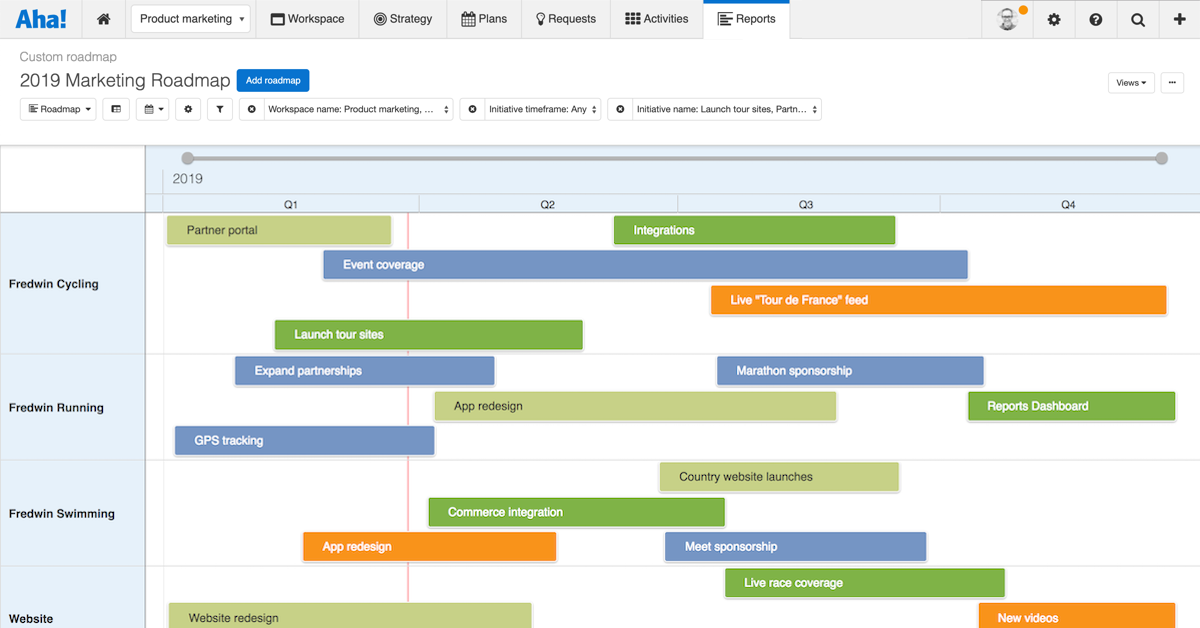Open the Requests menu
This screenshot has height=628, width=1200.
pyautogui.click(x=565, y=19)
